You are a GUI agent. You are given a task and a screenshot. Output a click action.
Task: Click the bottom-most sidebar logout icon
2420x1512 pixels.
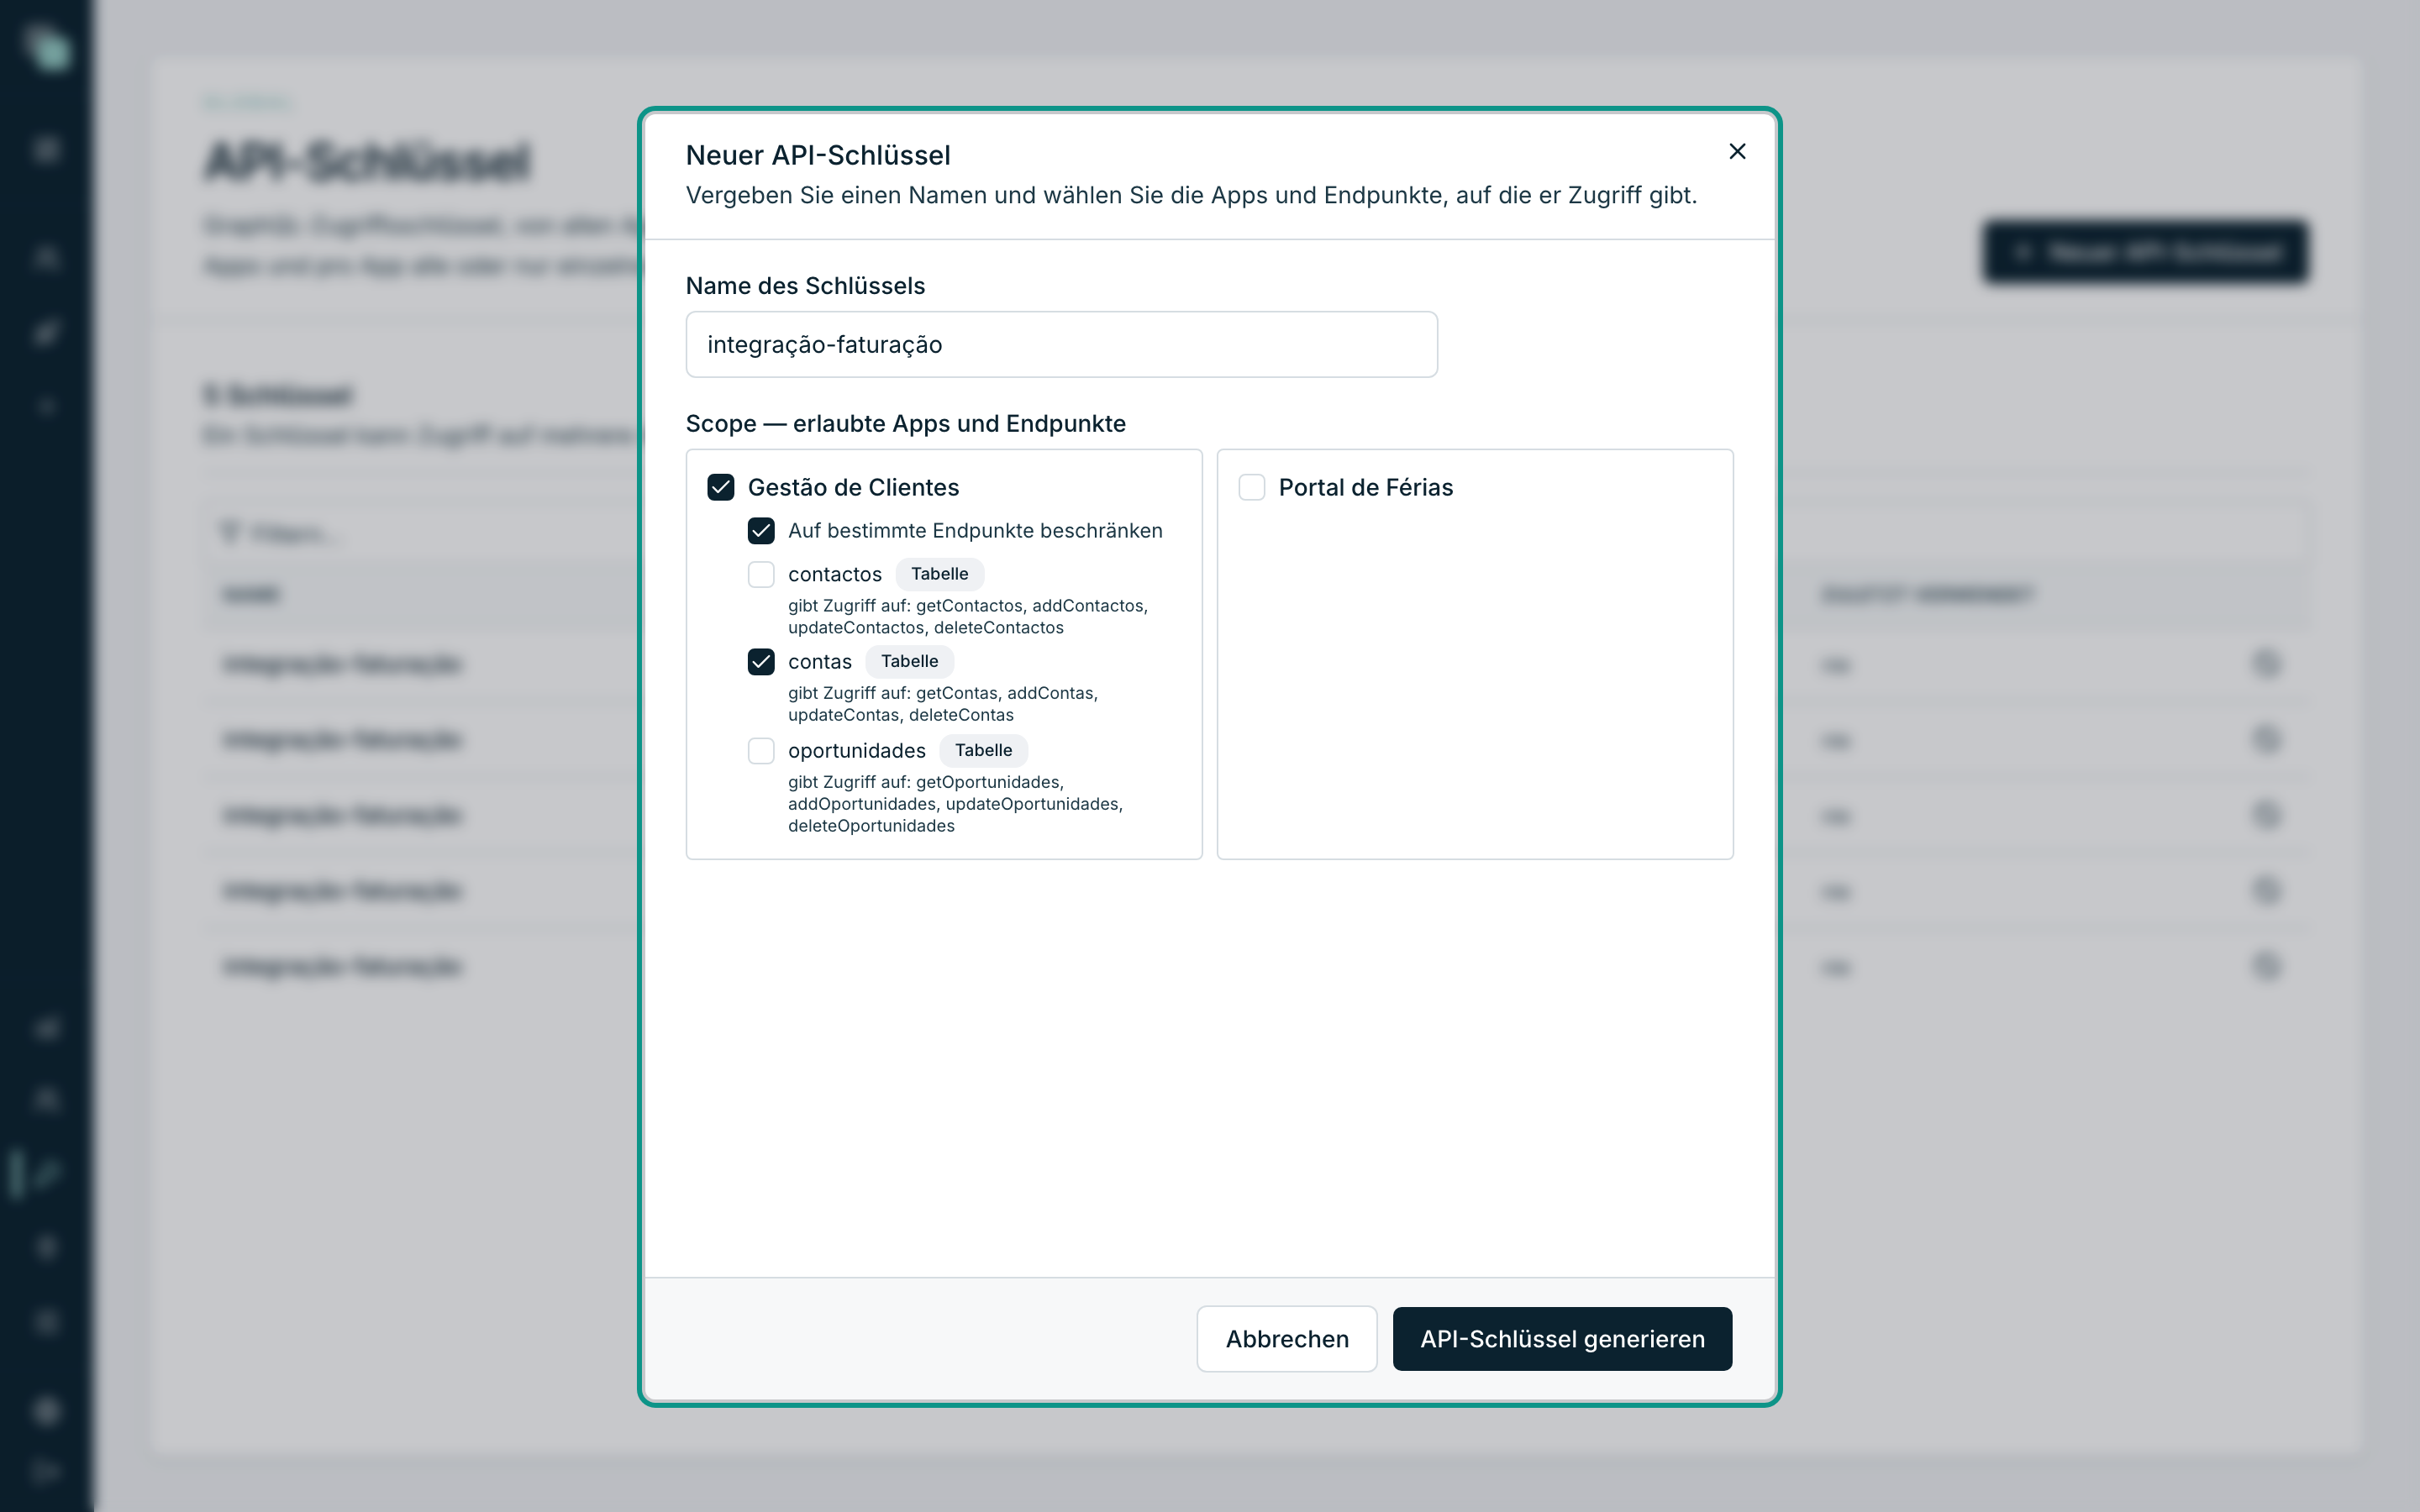coord(47,1472)
